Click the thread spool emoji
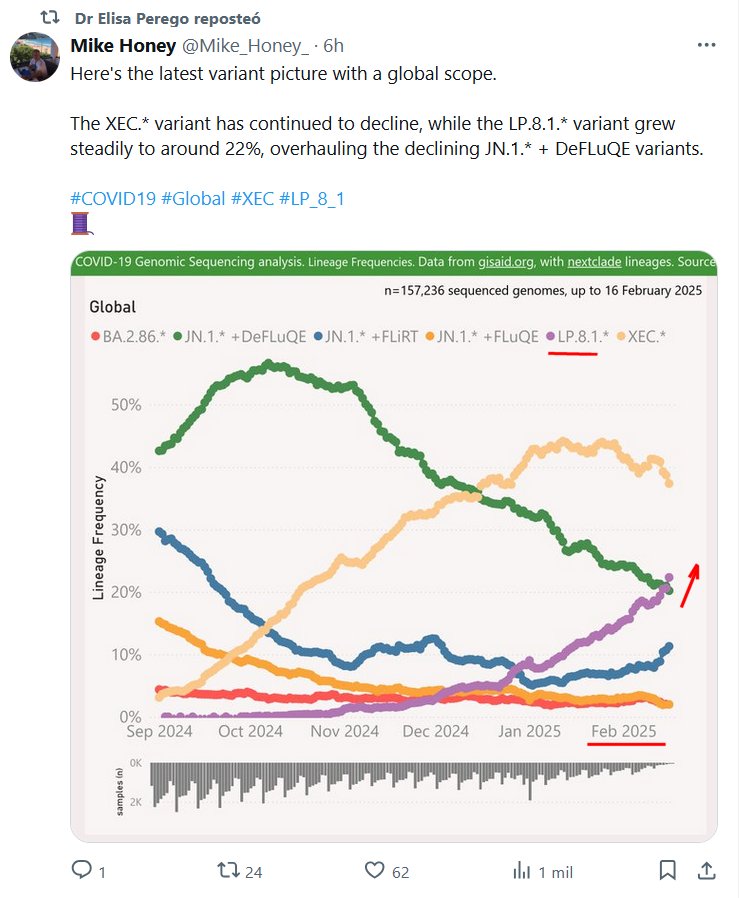The image size is (746, 898). tap(81, 223)
